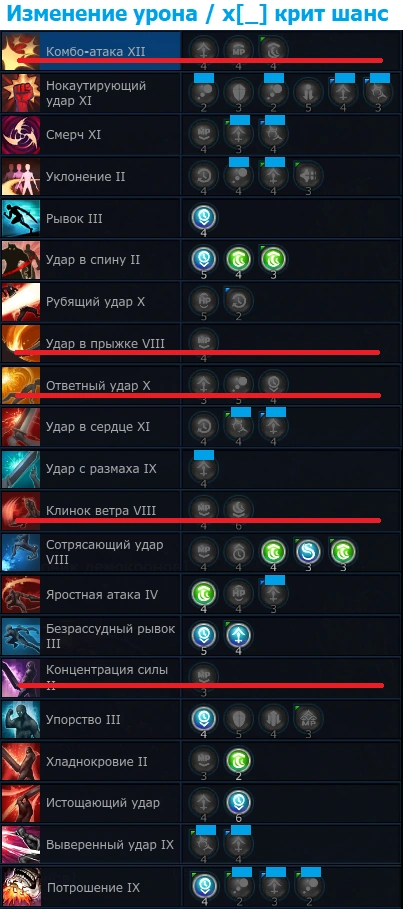Select the blue glyph in Упорство III row
Viewport: 403px width, 909px height.
204,719
